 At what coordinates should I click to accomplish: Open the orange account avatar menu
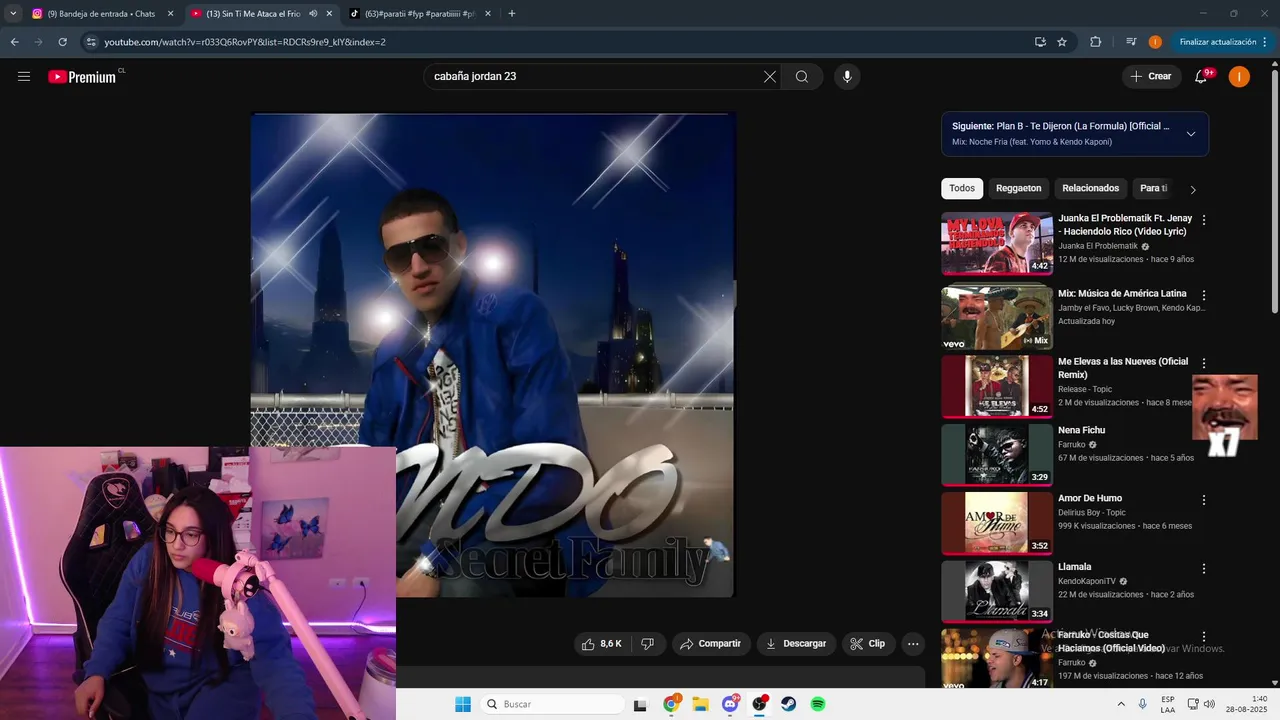coord(1239,76)
